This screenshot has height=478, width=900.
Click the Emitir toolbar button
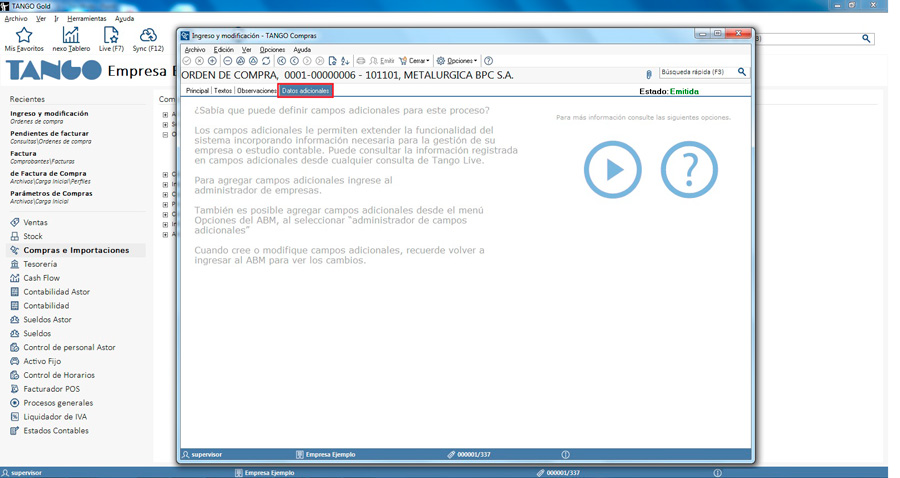point(382,60)
